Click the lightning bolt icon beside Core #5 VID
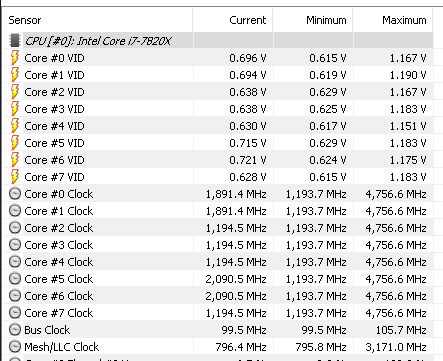 pyautogui.click(x=15, y=143)
